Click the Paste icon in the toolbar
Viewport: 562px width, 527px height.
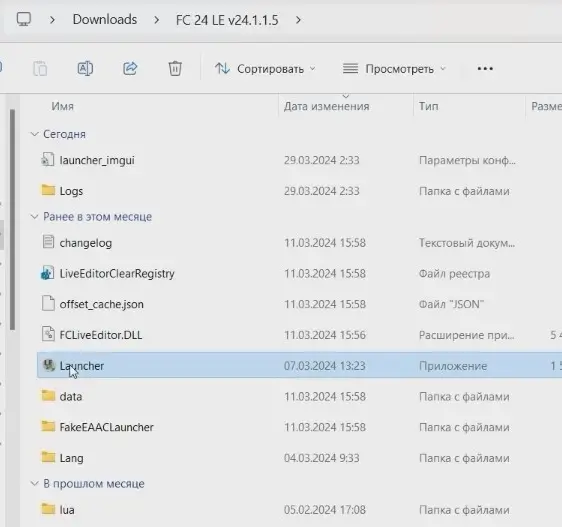[40, 68]
